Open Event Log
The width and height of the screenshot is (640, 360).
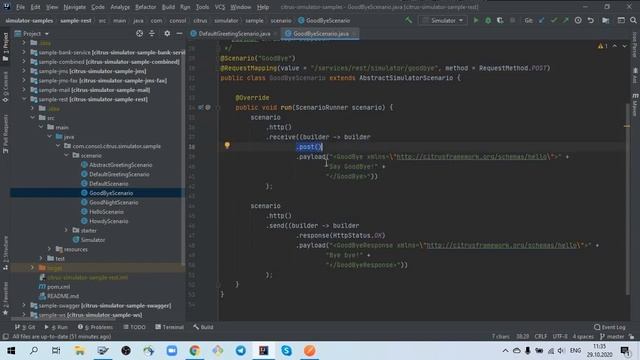pos(610,327)
